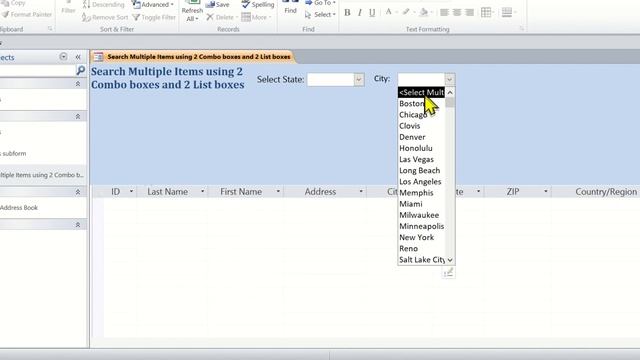Click the Spelling button
The height and width of the screenshot is (360, 640).
pyautogui.click(x=258, y=4)
